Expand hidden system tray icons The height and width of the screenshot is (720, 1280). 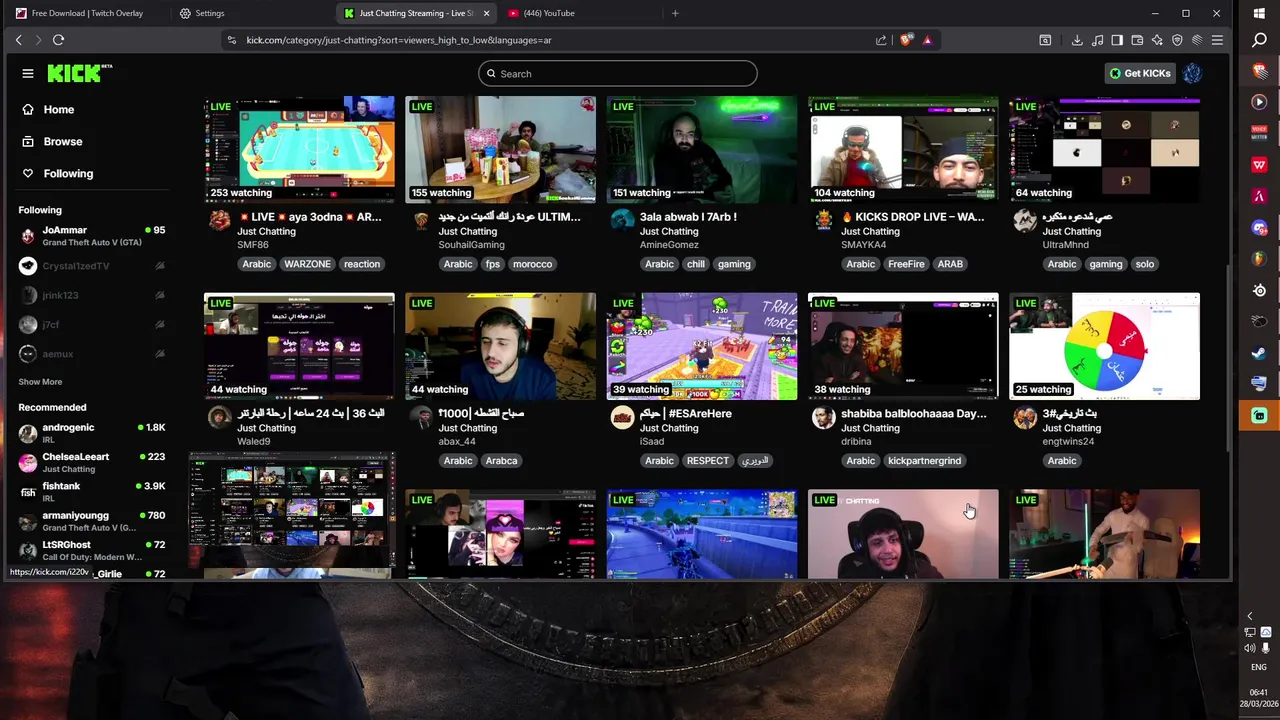1249,616
